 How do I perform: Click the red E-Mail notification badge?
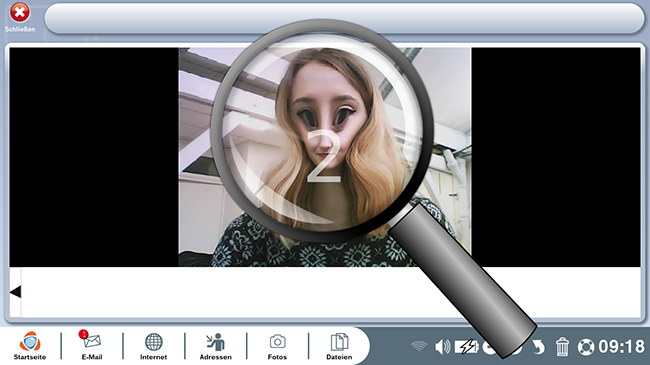tap(83, 334)
